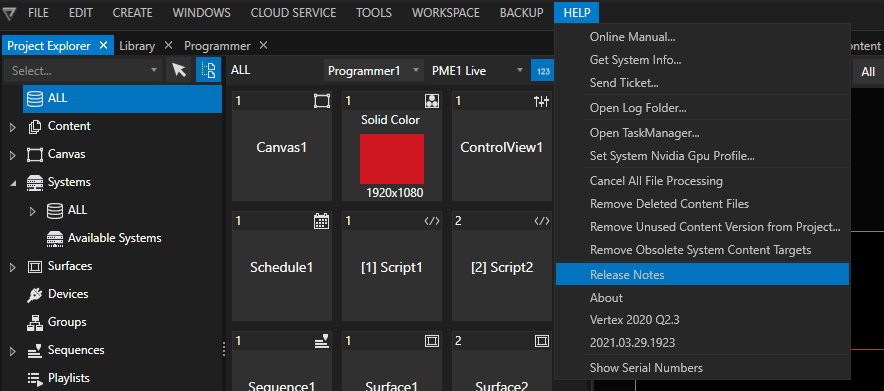Click the red Solid Color swatch thumbnail

point(392,159)
